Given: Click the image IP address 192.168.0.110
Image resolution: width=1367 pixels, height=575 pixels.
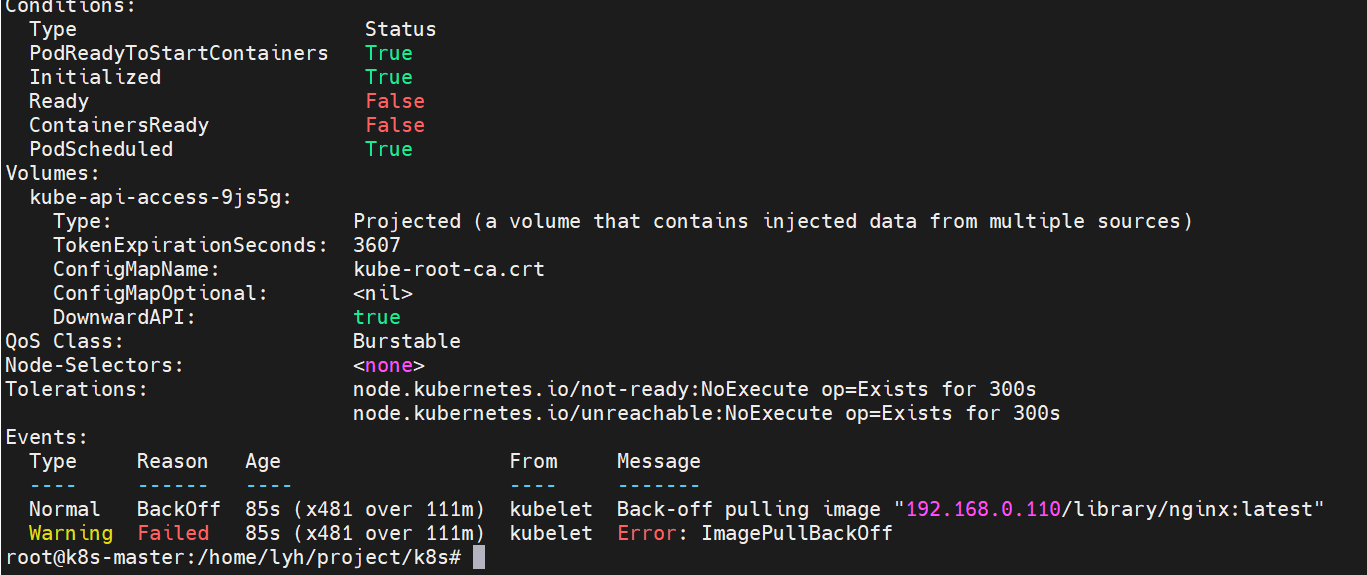Looking at the screenshot, I should (x=982, y=509).
